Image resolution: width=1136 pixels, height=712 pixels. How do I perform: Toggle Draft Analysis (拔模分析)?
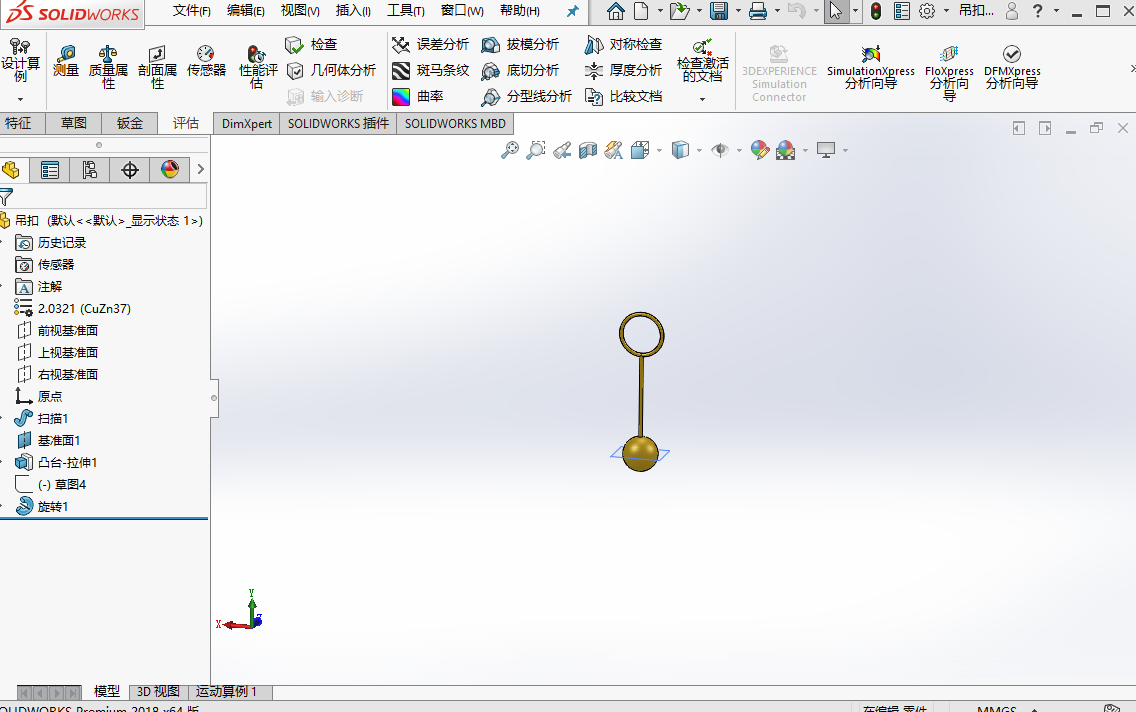point(520,45)
